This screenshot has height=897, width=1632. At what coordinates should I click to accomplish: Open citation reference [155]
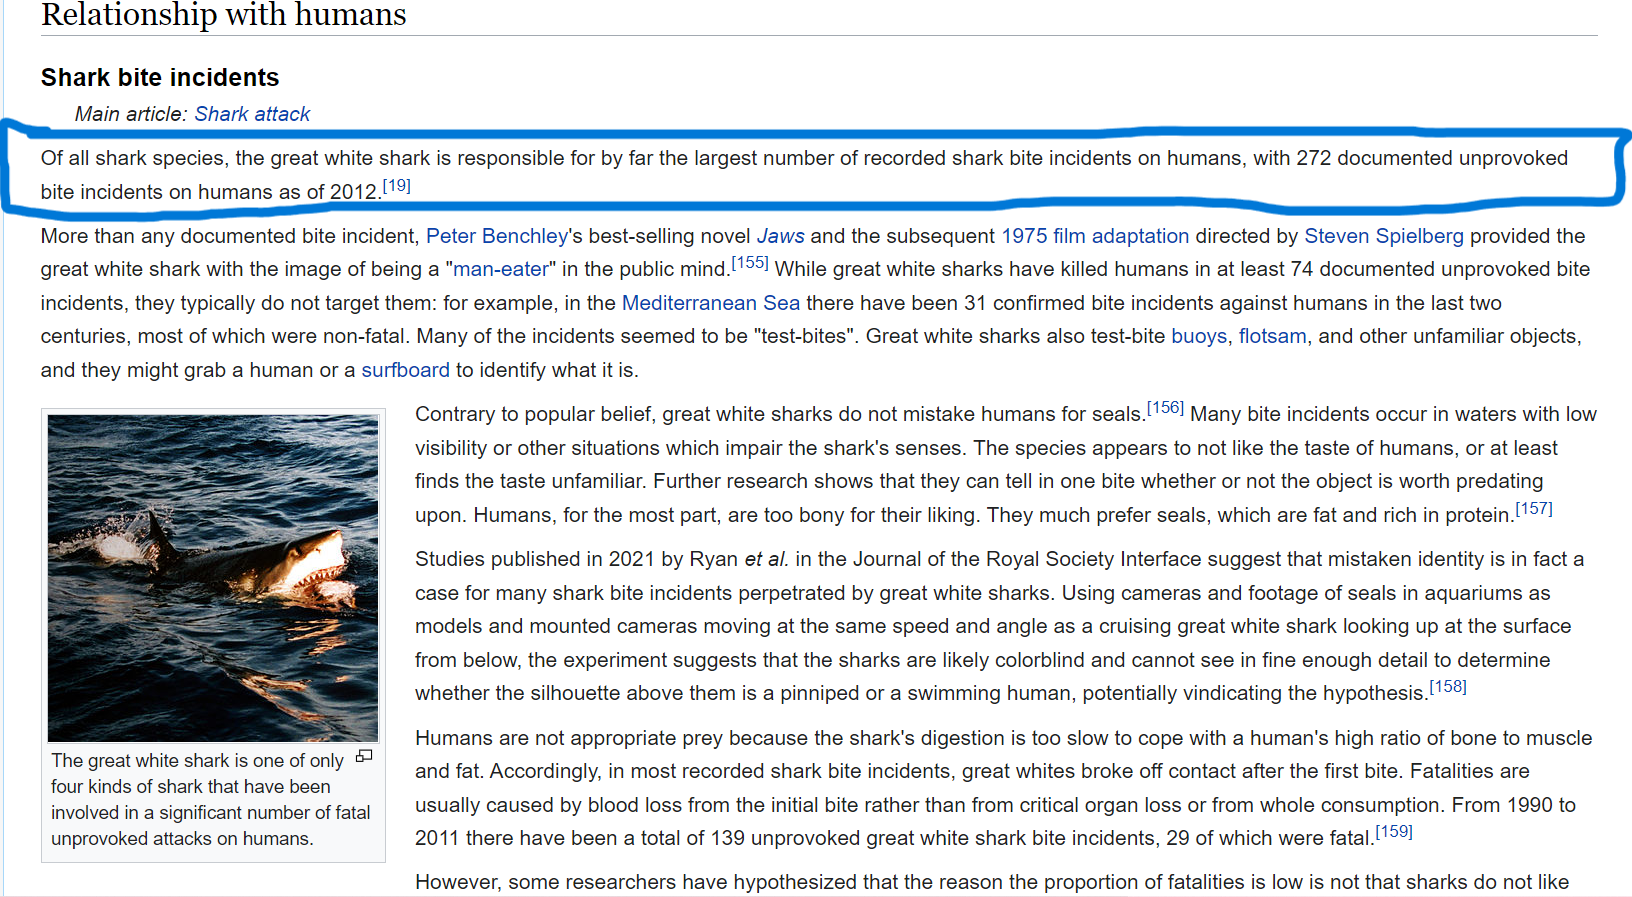(750, 263)
